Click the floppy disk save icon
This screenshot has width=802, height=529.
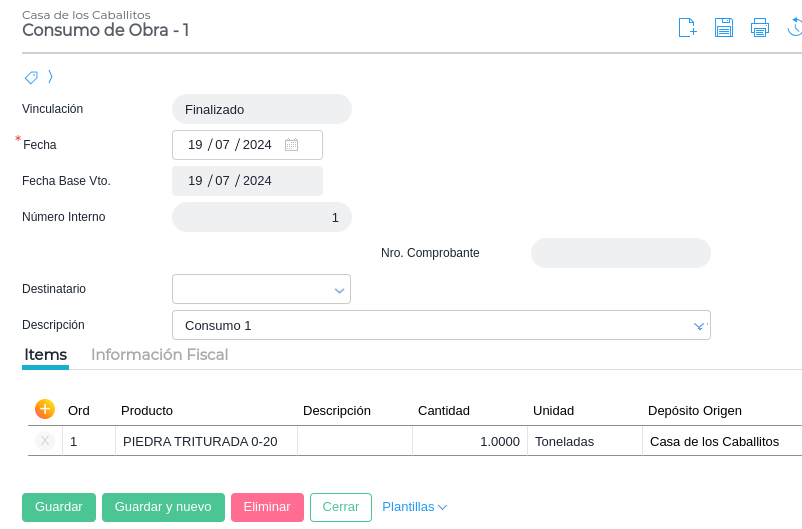(724, 28)
